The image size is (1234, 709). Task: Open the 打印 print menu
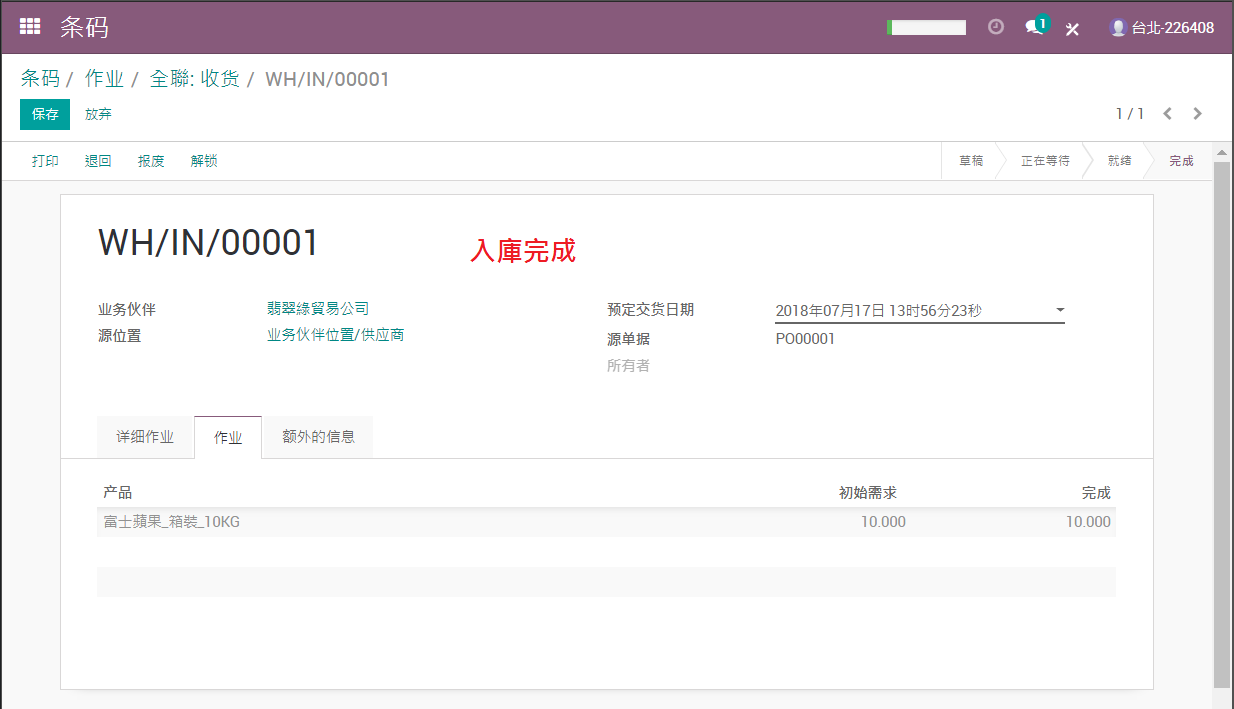[45, 161]
